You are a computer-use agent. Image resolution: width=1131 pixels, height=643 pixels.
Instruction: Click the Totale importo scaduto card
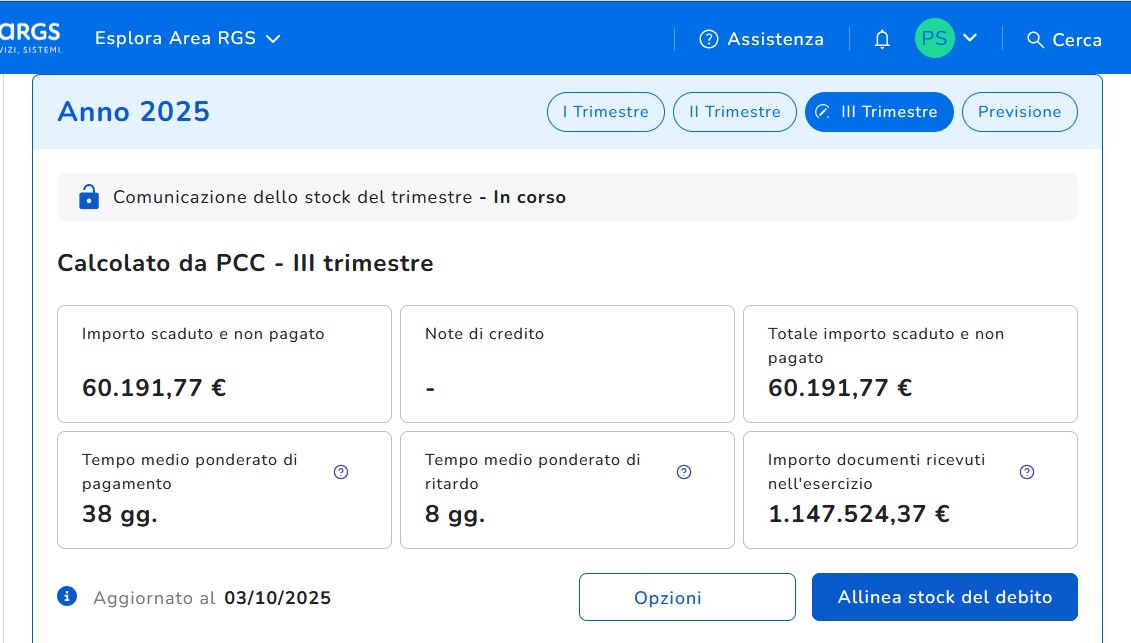pos(910,364)
